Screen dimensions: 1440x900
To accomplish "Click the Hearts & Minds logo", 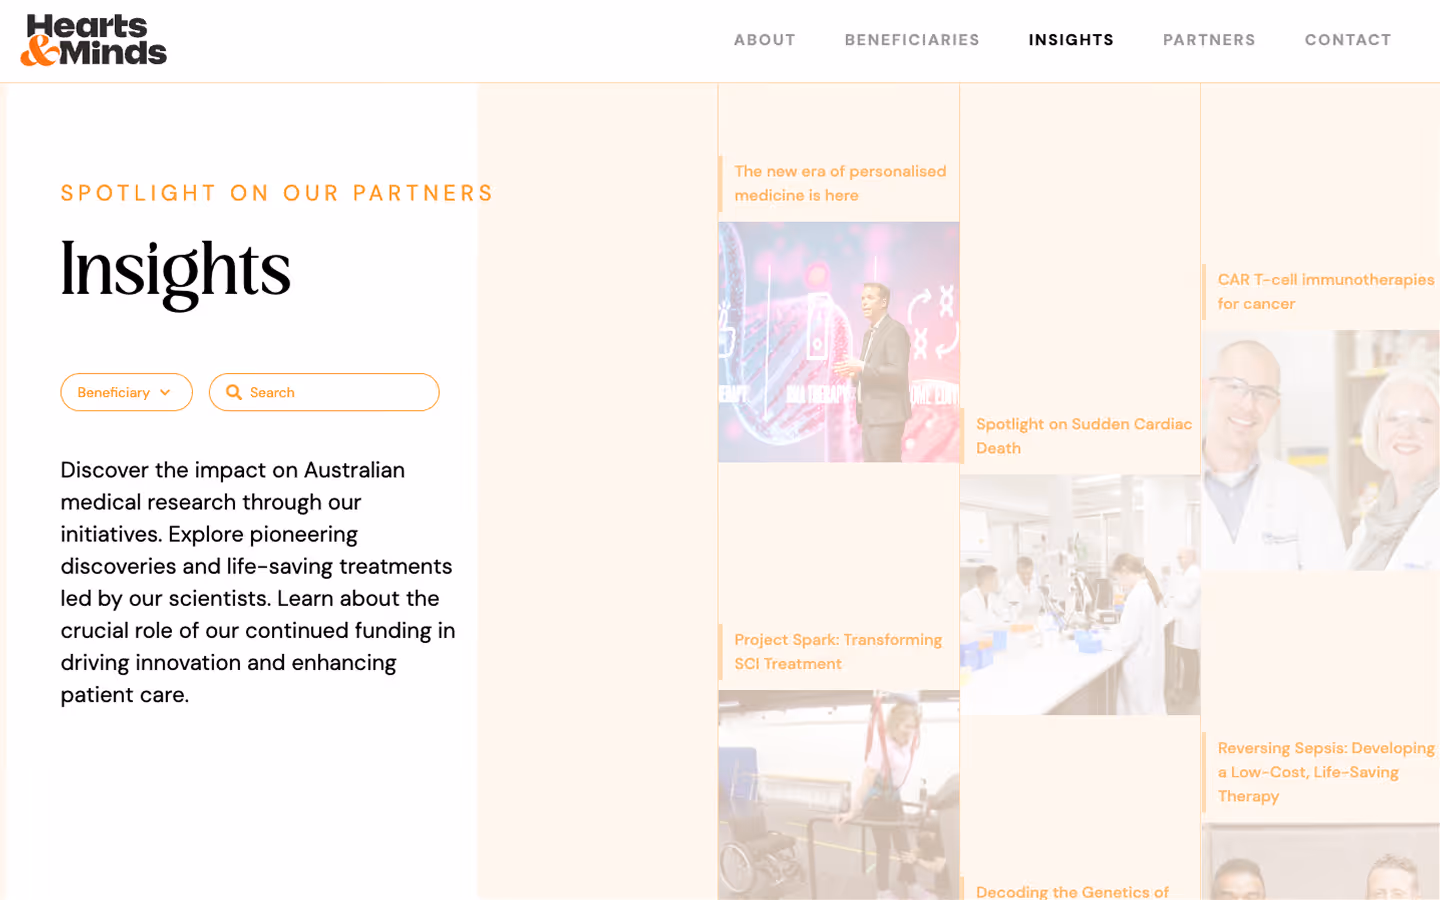I will [x=94, y=40].
